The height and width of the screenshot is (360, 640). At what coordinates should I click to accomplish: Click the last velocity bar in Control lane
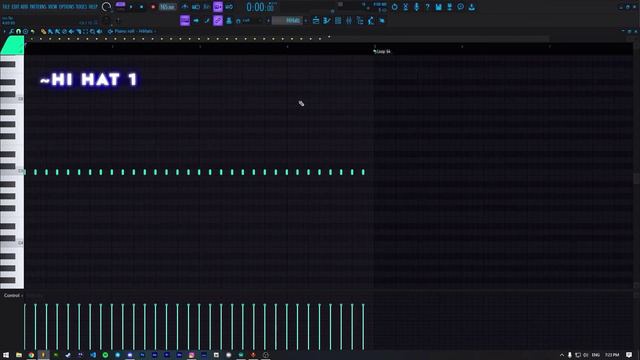[x=363, y=327]
